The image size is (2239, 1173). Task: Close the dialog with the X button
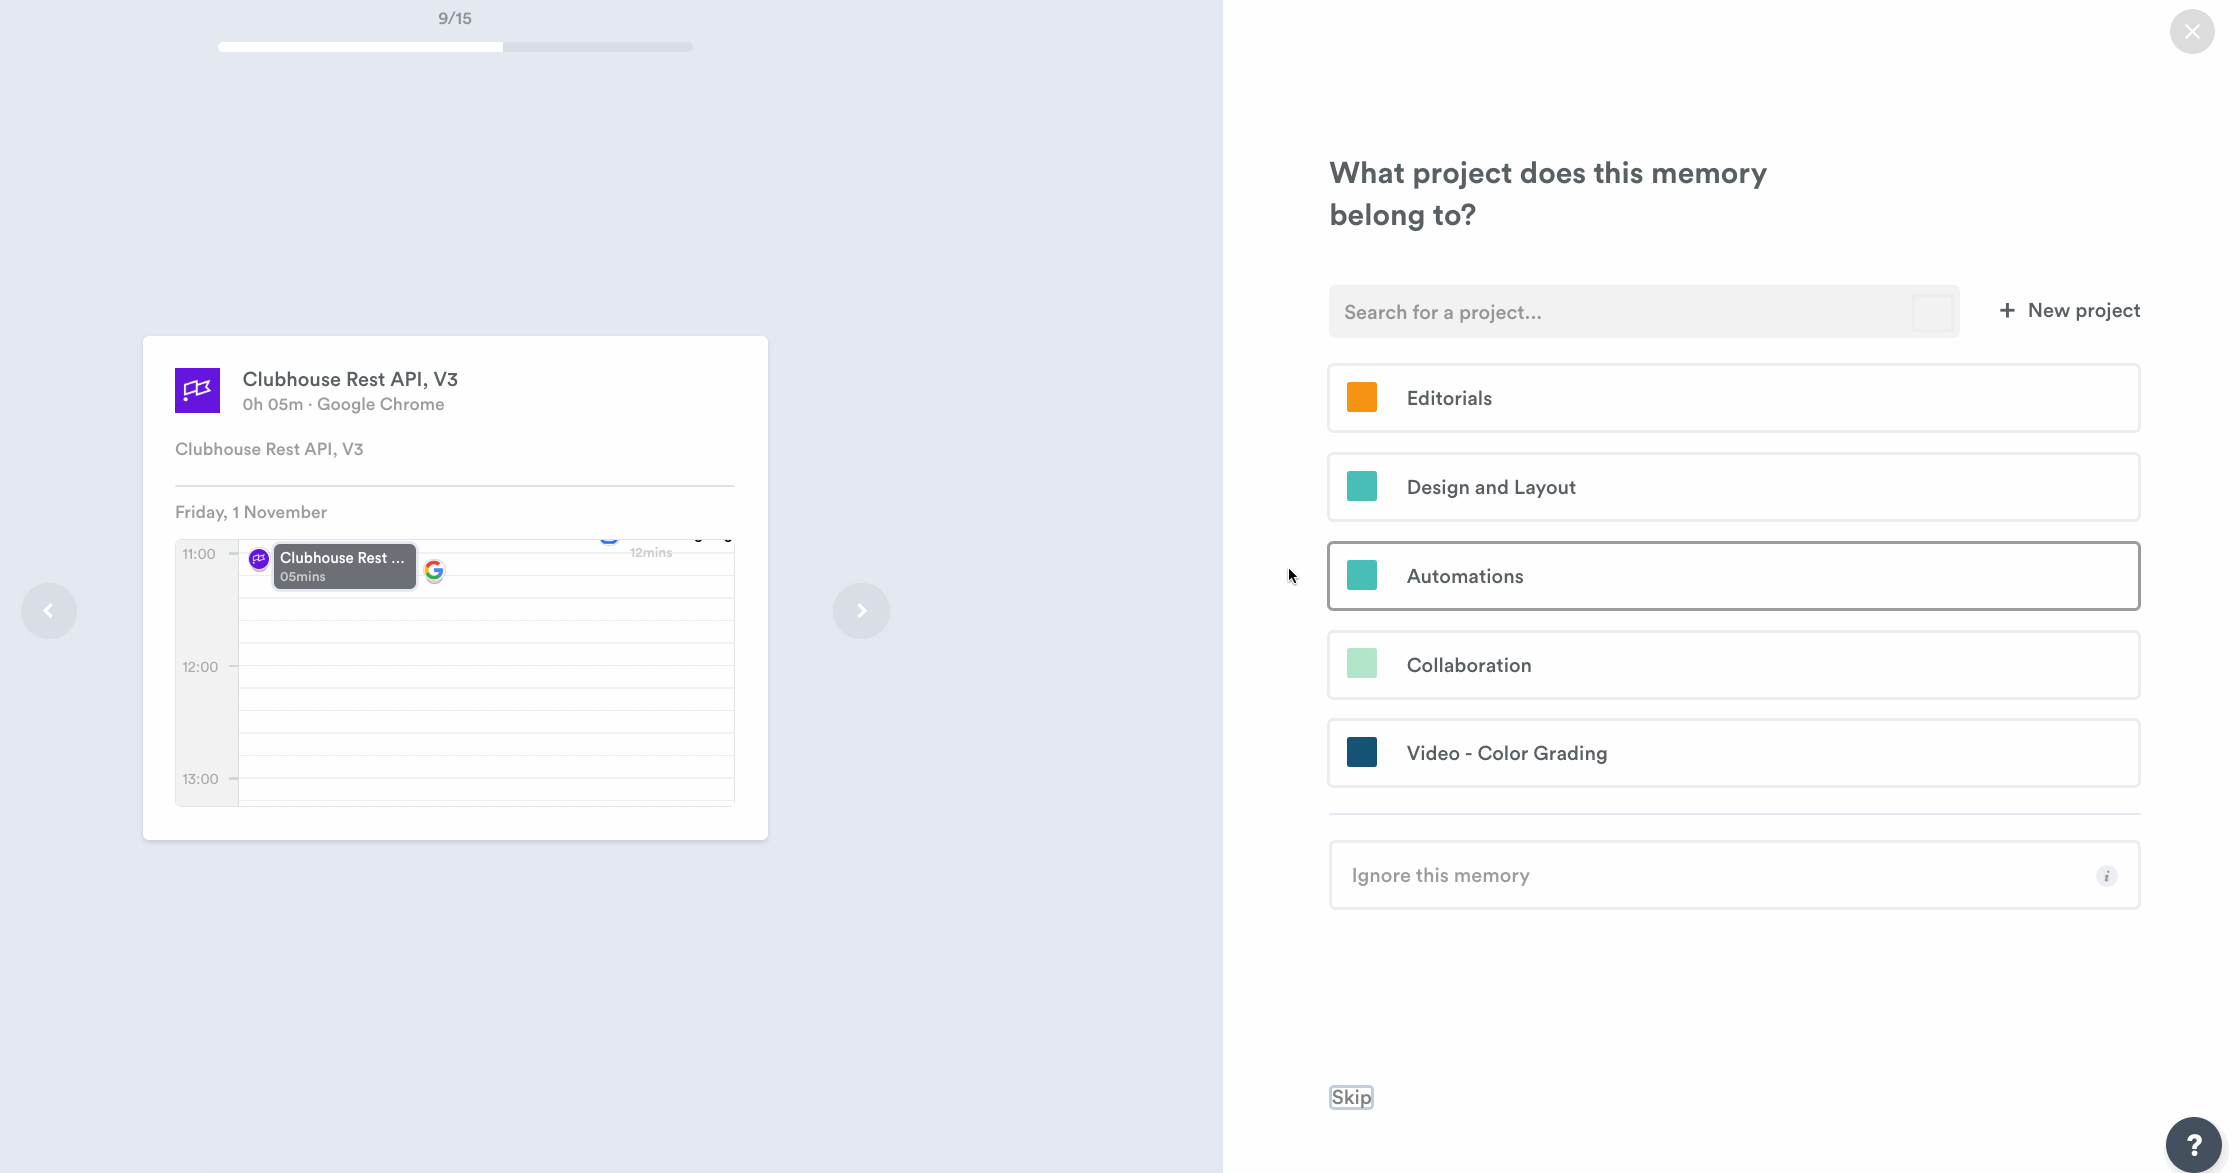click(2192, 32)
